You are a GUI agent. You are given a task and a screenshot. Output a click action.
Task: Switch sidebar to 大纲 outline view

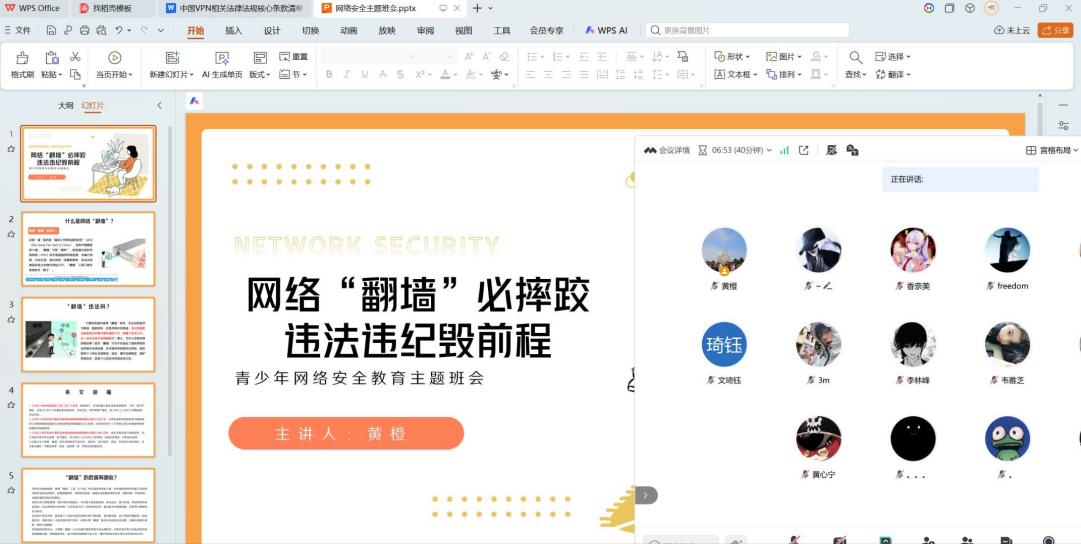(65, 105)
